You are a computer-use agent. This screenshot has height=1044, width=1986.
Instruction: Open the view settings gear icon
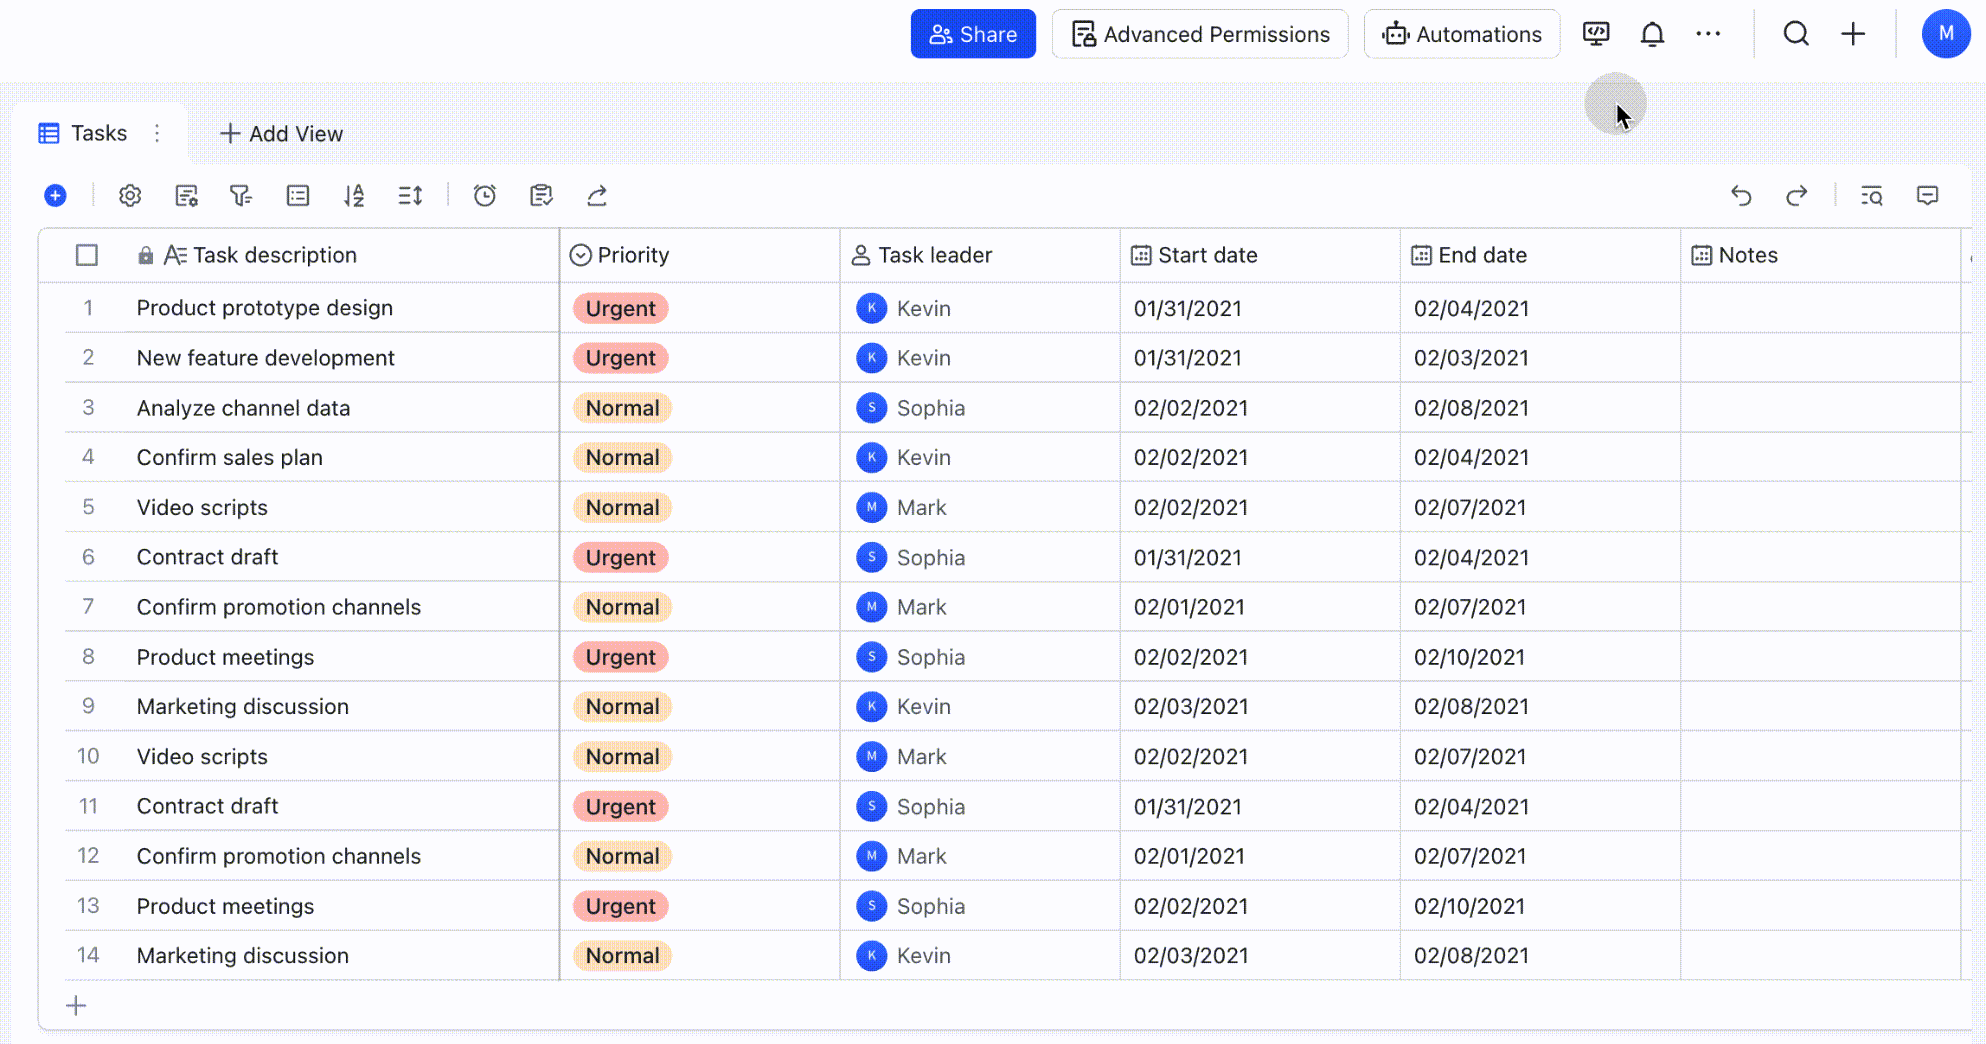click(x=130, y=196)
